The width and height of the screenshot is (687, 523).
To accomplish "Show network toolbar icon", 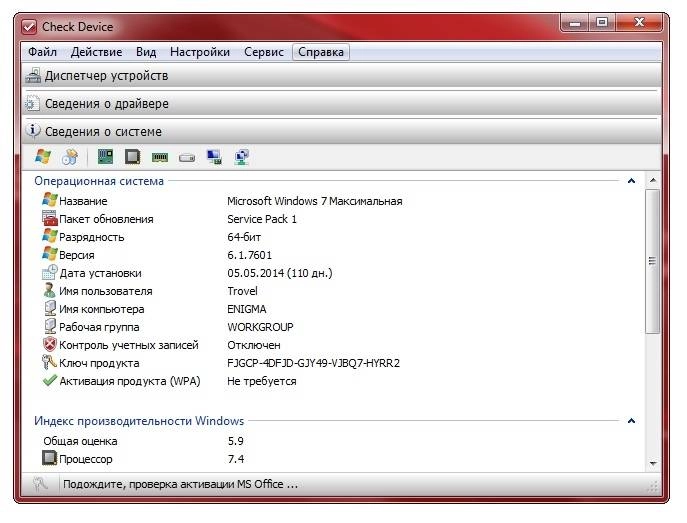I will click(241, 157).
